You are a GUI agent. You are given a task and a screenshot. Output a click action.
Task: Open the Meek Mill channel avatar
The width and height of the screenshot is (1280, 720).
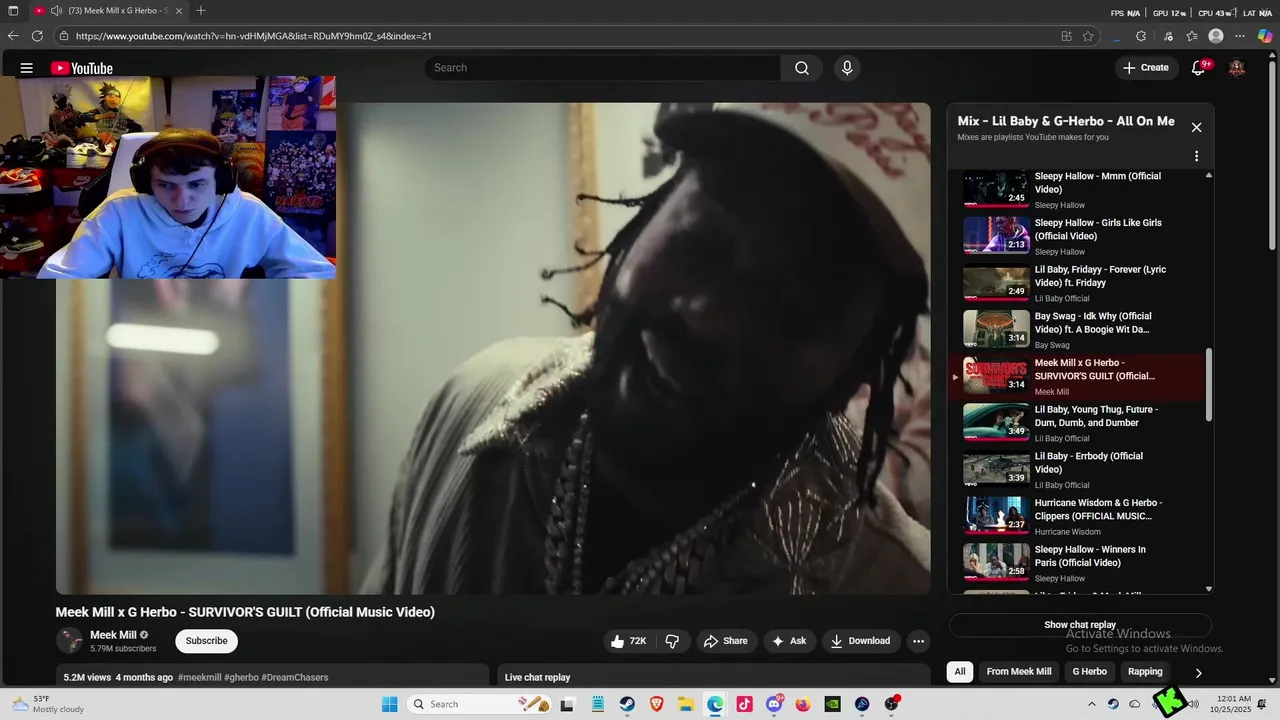[x=70, y=641]
